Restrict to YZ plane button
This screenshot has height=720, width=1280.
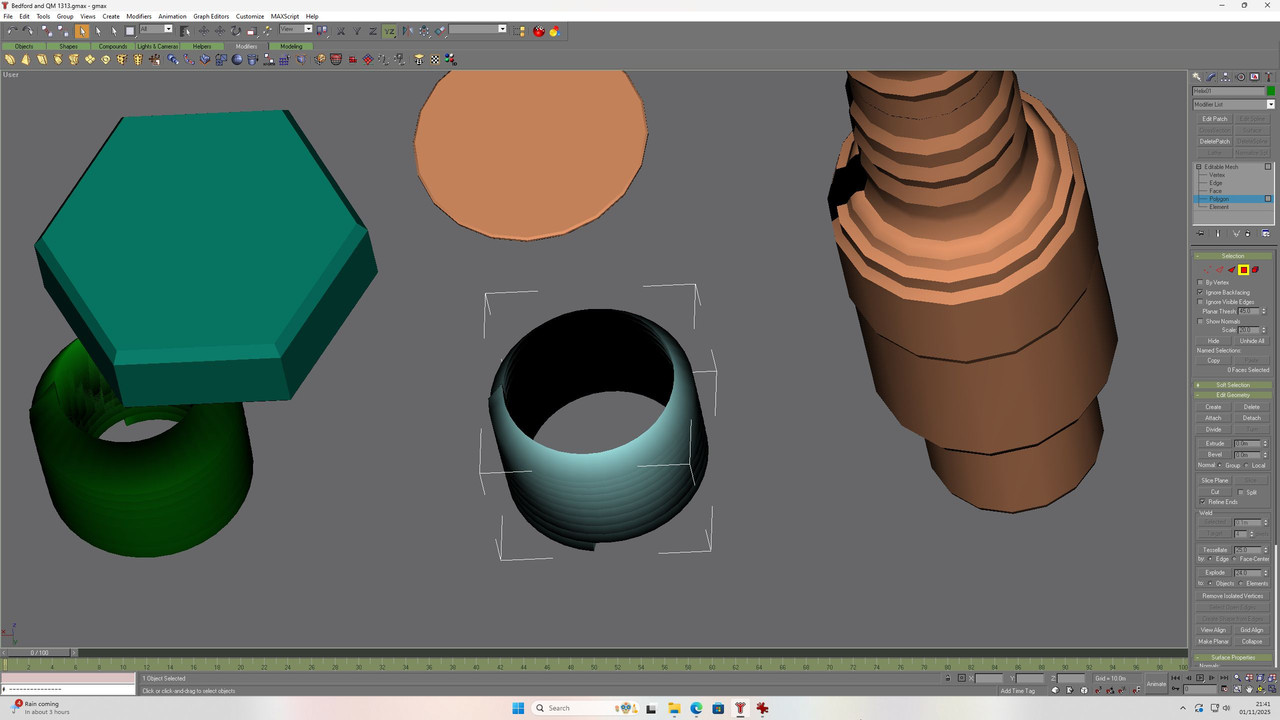[389, 31]
